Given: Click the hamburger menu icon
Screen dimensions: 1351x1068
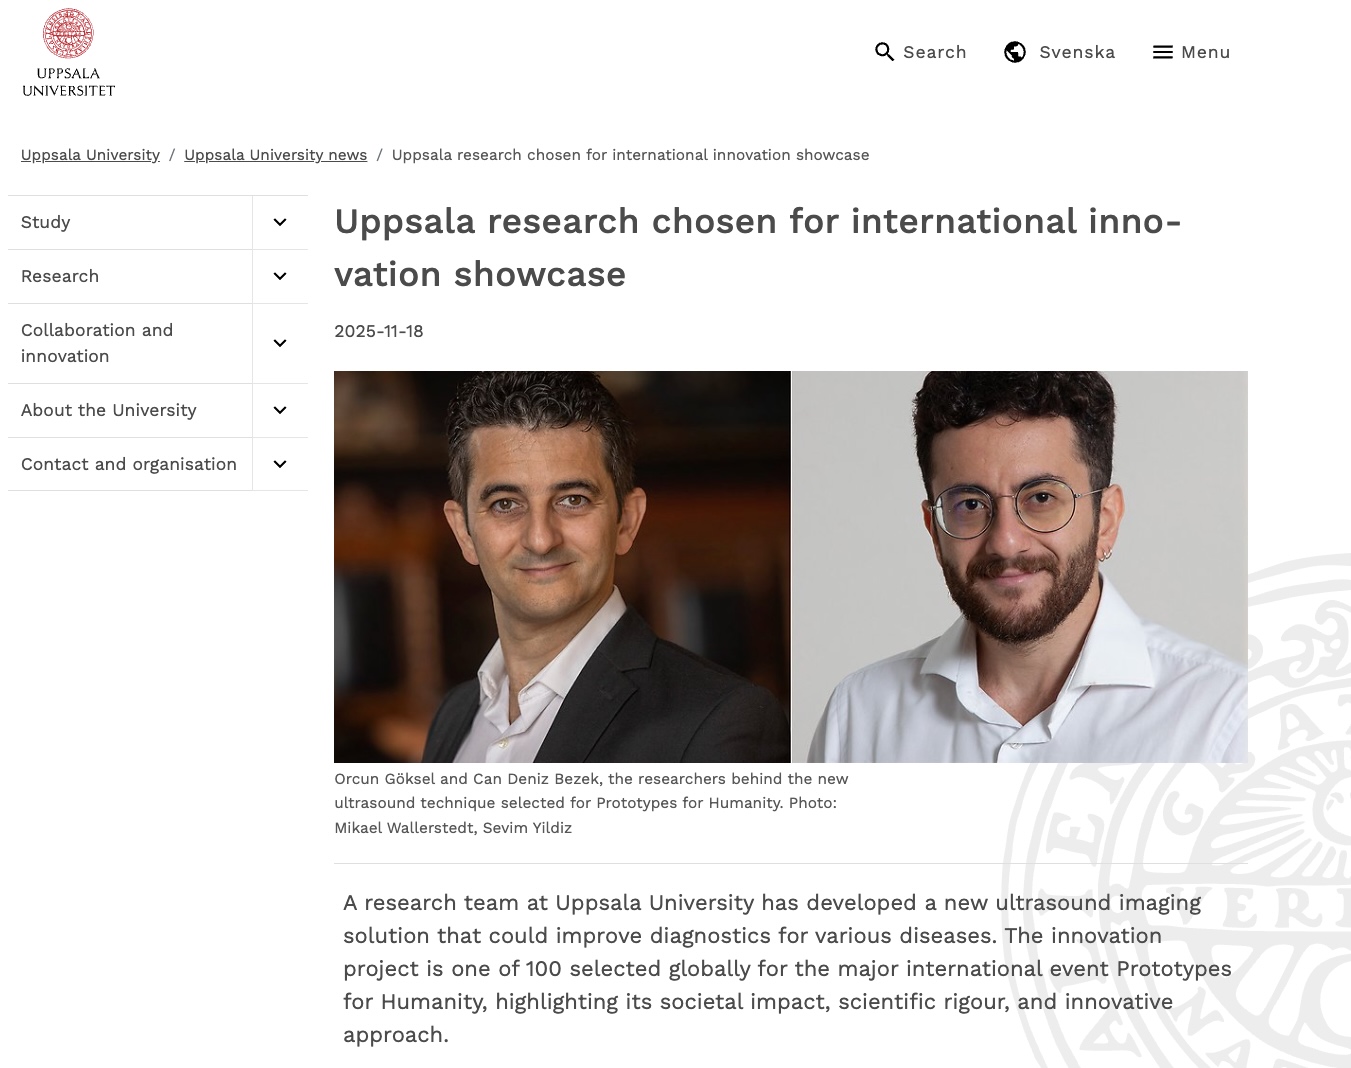Looking at the screenshot, I should [x=1162, y=52].
